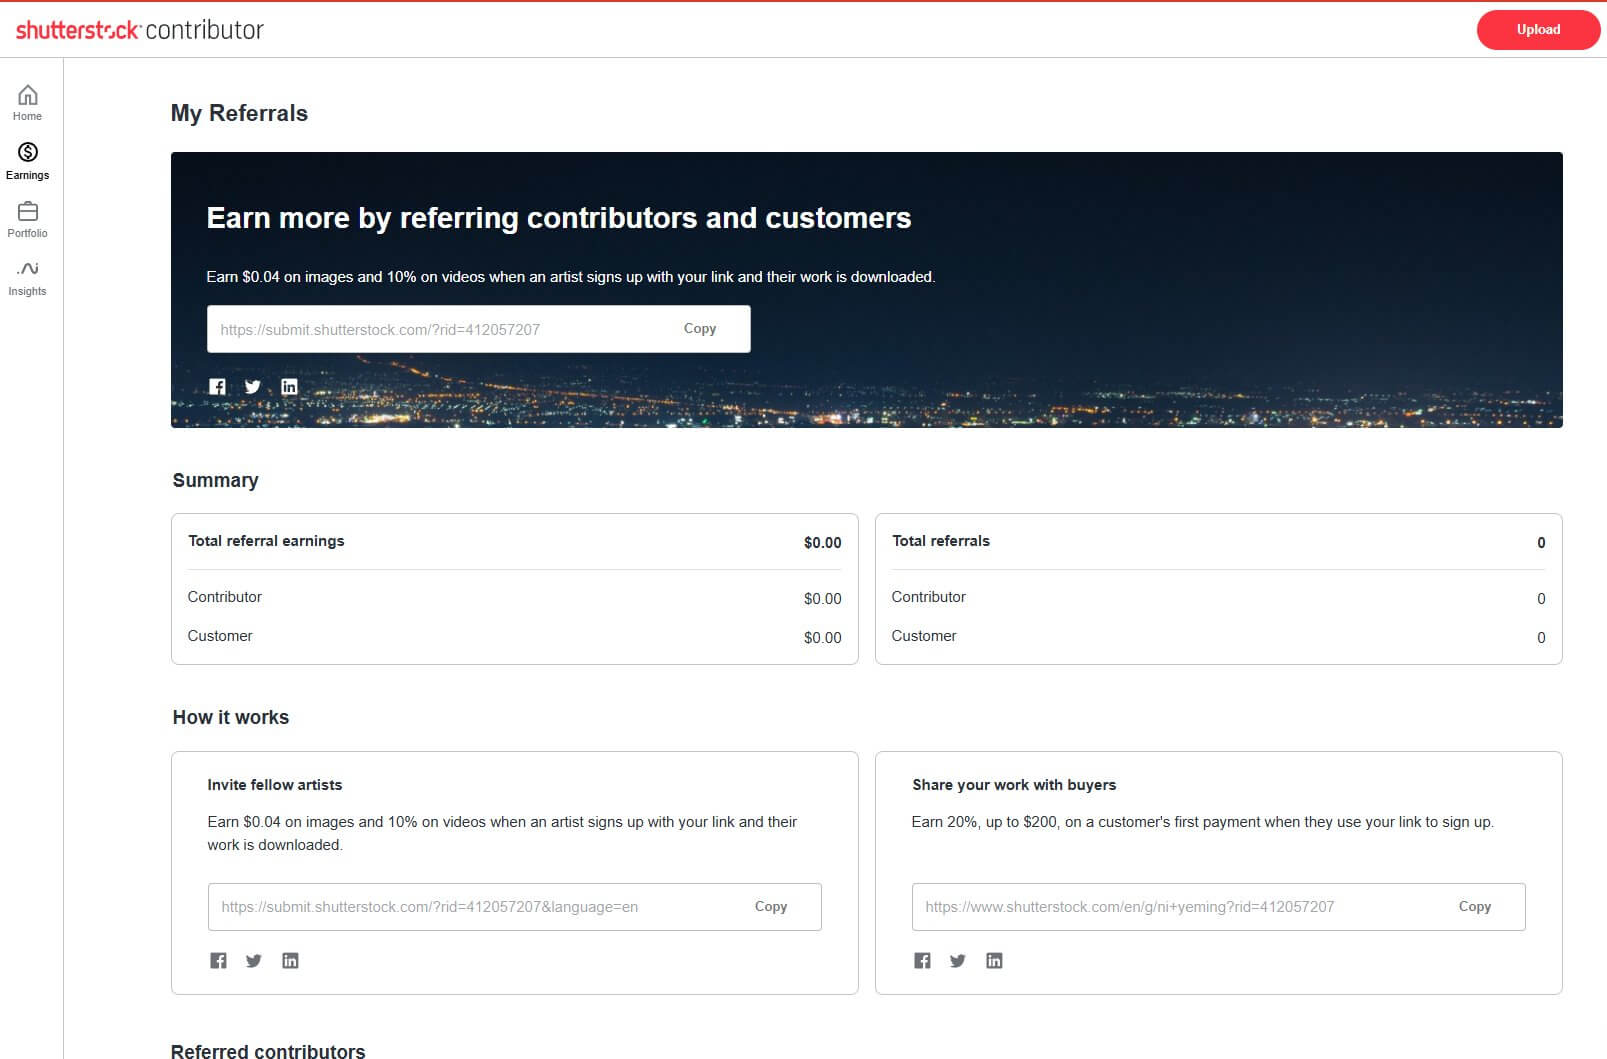This screenshot has height=1059, width=1607.
Task: Click the Total referral earnings $0.00 value
Action: [x=822, y=543]
